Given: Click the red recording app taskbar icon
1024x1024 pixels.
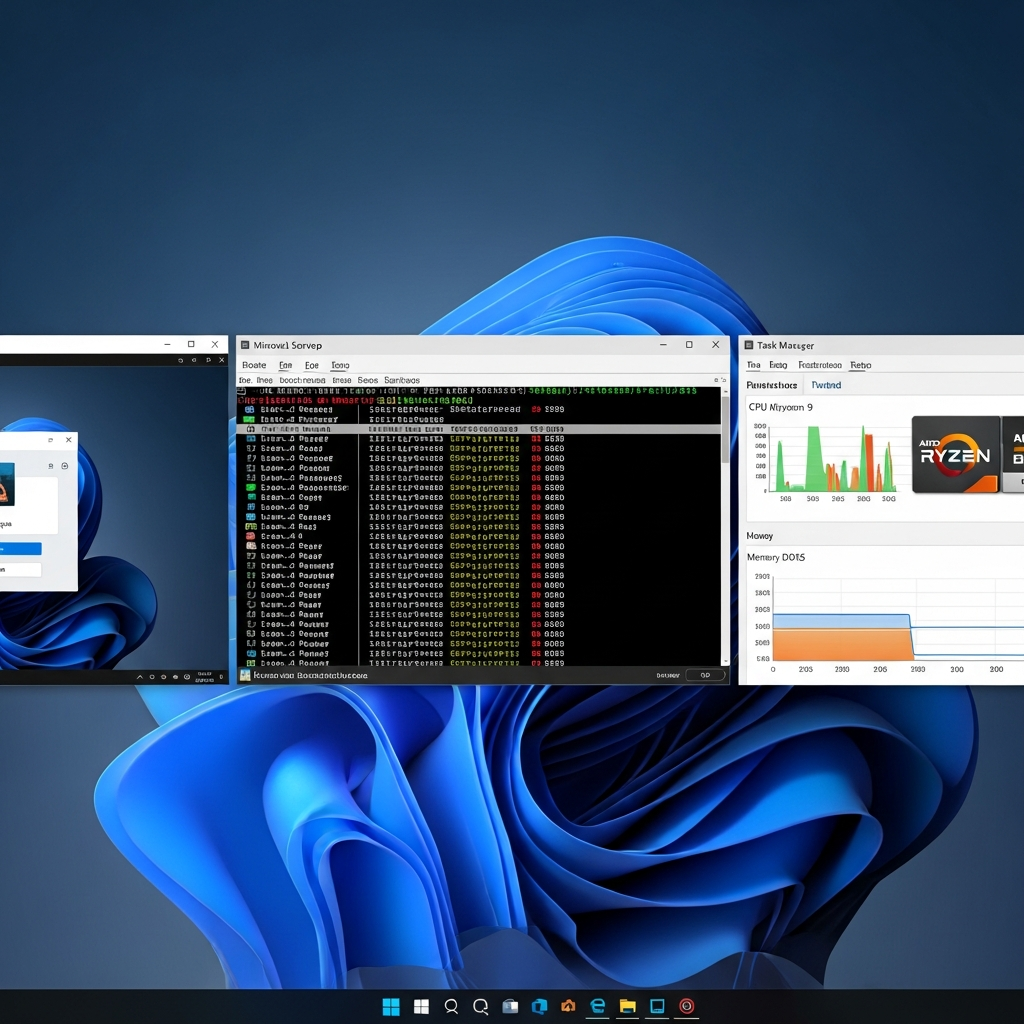Looking at the screenshot, I should pyautogui.click(x=686, y=1006).
